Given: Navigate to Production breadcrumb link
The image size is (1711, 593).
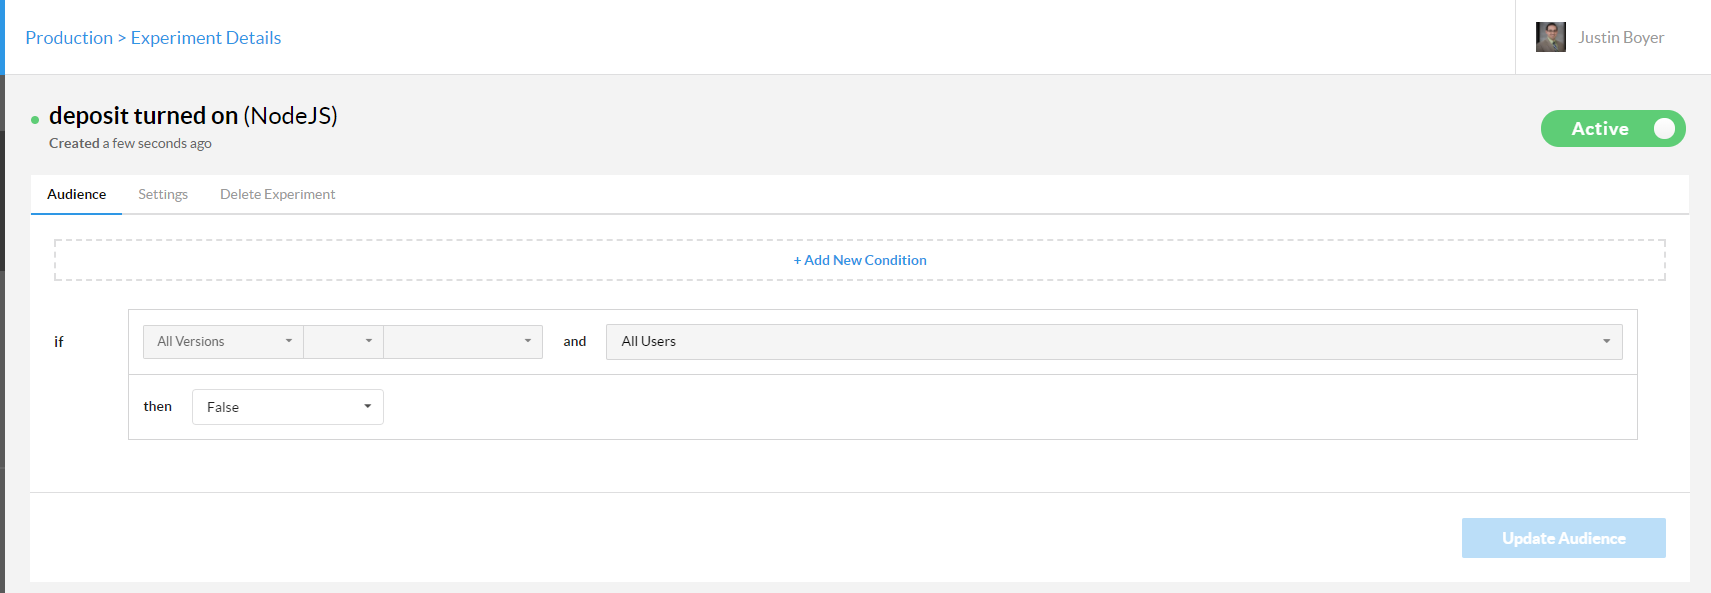Looking at the screenshot, I should coord(69,38).
